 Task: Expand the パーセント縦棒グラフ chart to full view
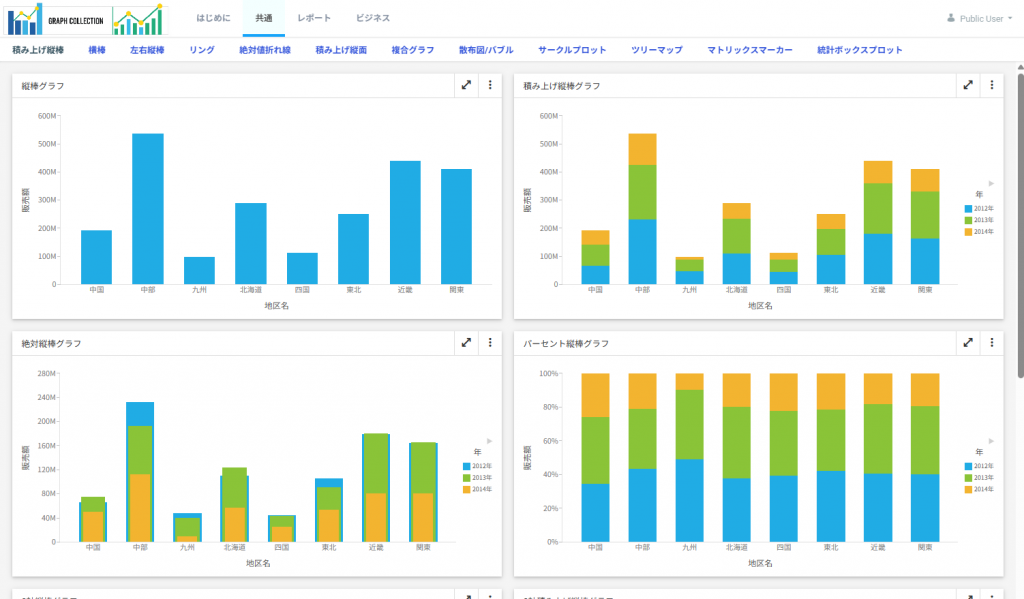tap(968, 342)
